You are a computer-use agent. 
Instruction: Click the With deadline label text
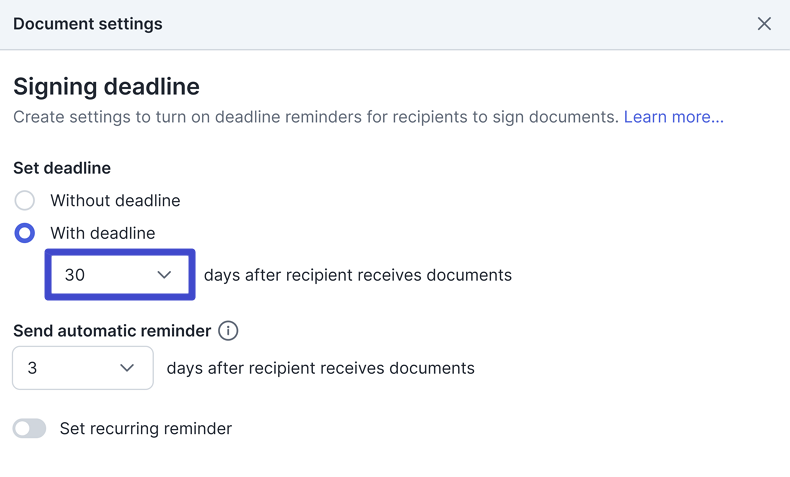[103, 233]
